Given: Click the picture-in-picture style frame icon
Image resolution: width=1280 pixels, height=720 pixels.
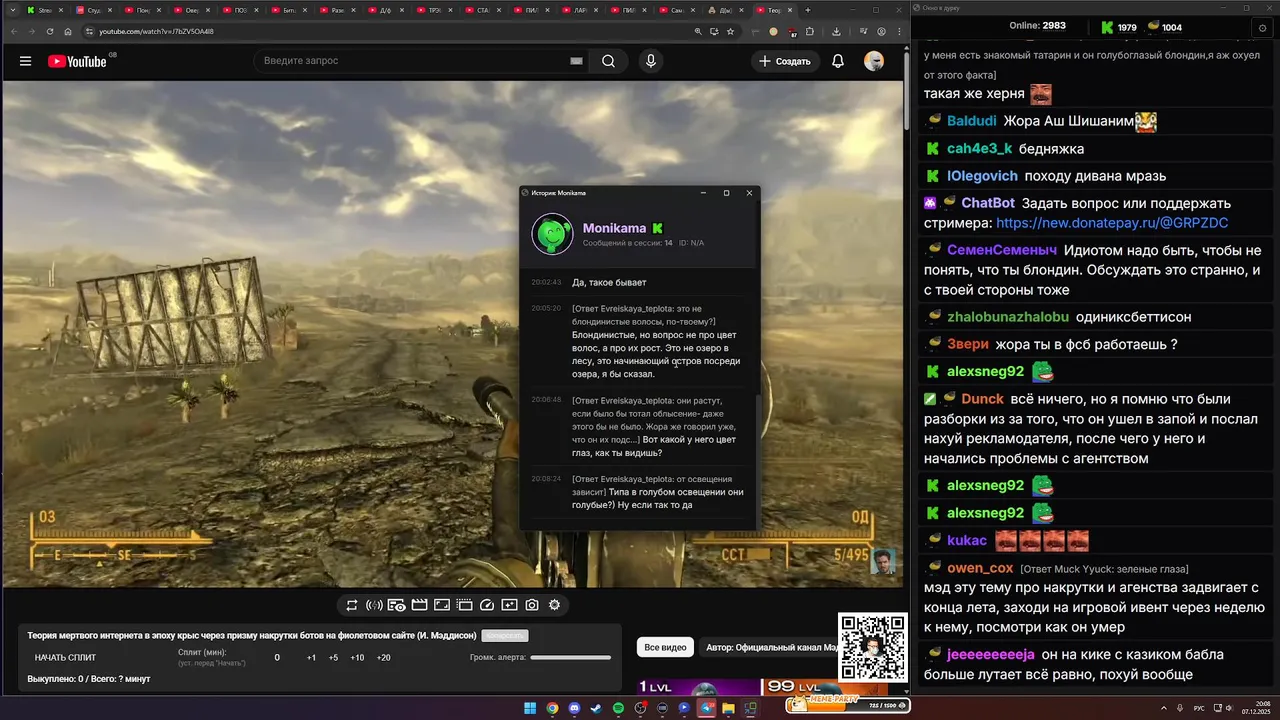Looking at the screenshot, I should (464, 605).
